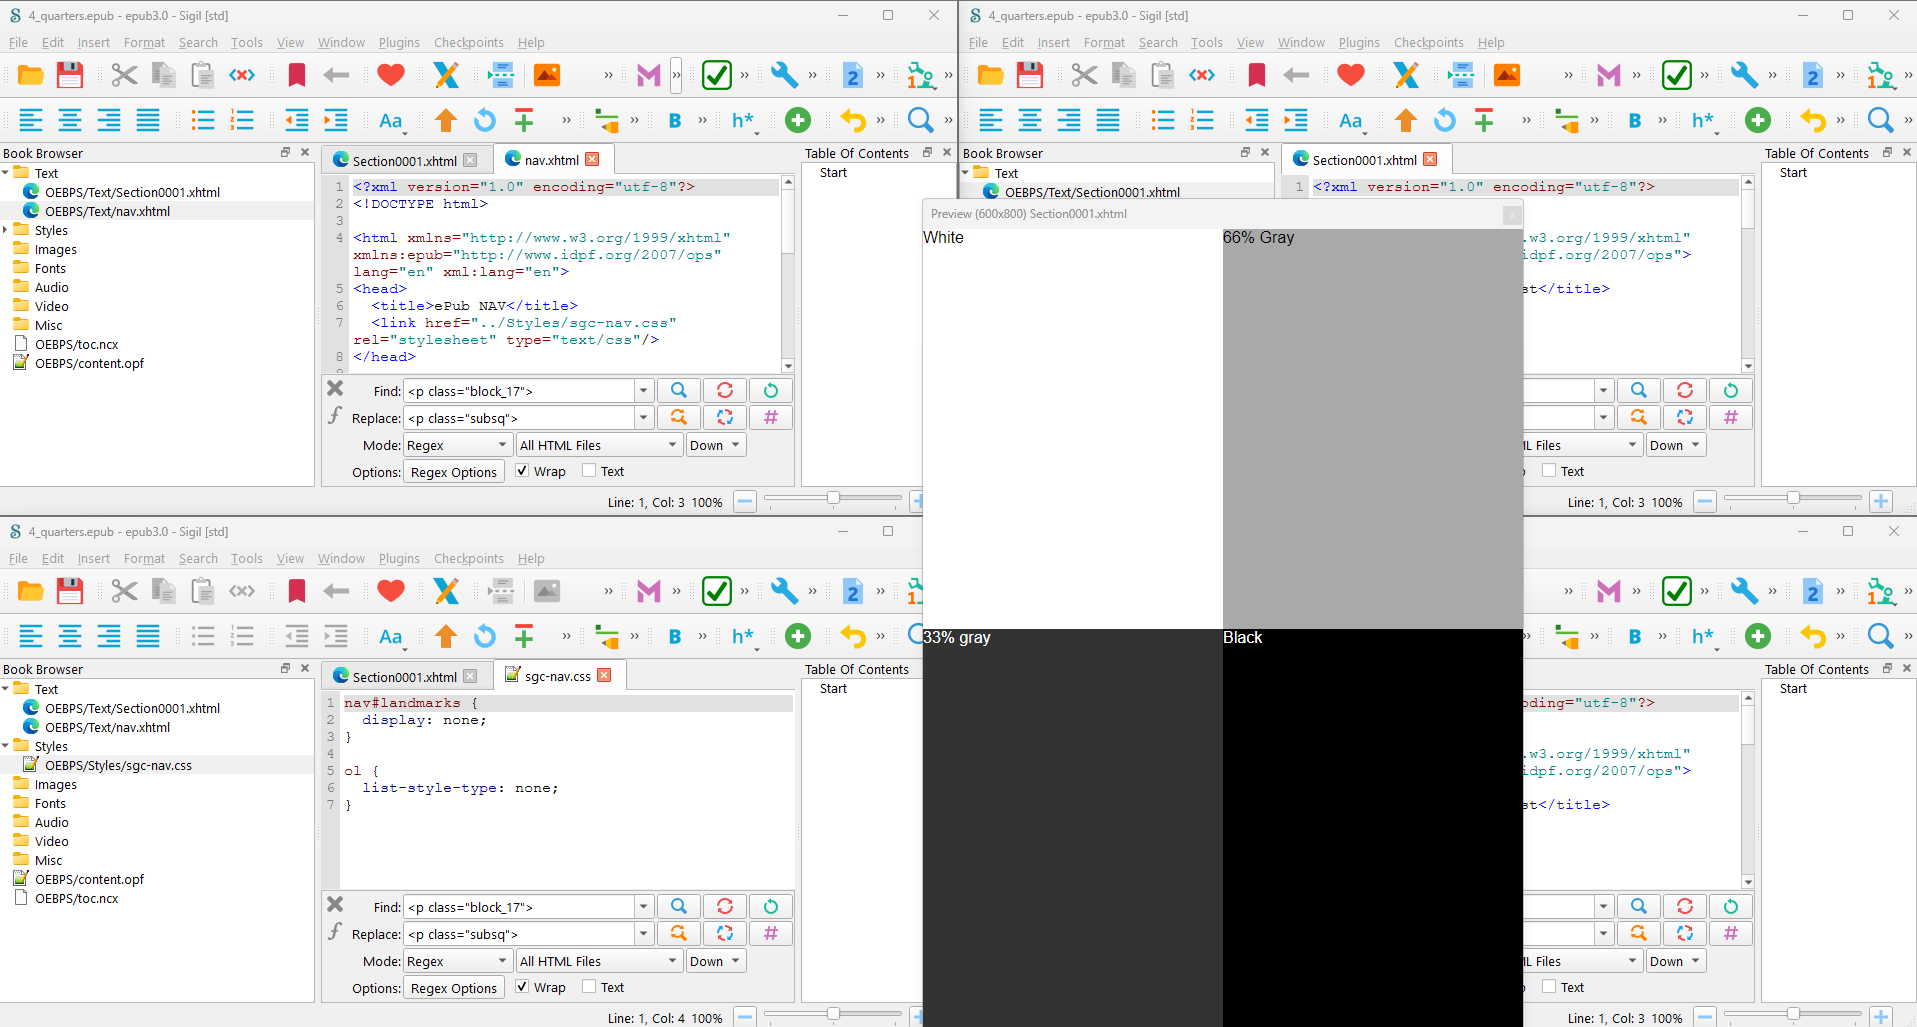
Task: Click the Aa change case icon, top-left window
Action: pyautogui.click(x=391, y=121)
